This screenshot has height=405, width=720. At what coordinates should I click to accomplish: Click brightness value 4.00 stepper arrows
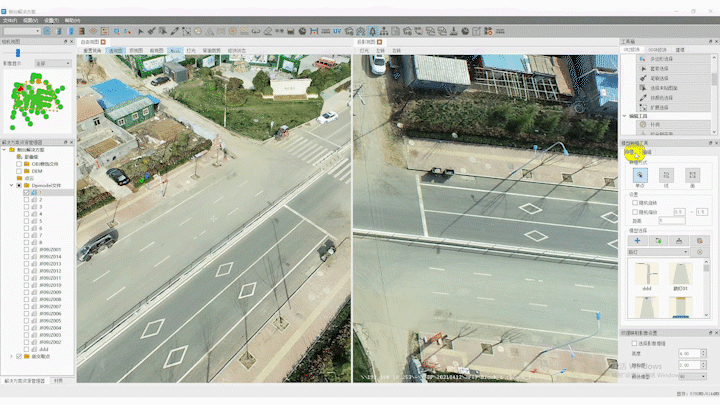pos(703,353)
